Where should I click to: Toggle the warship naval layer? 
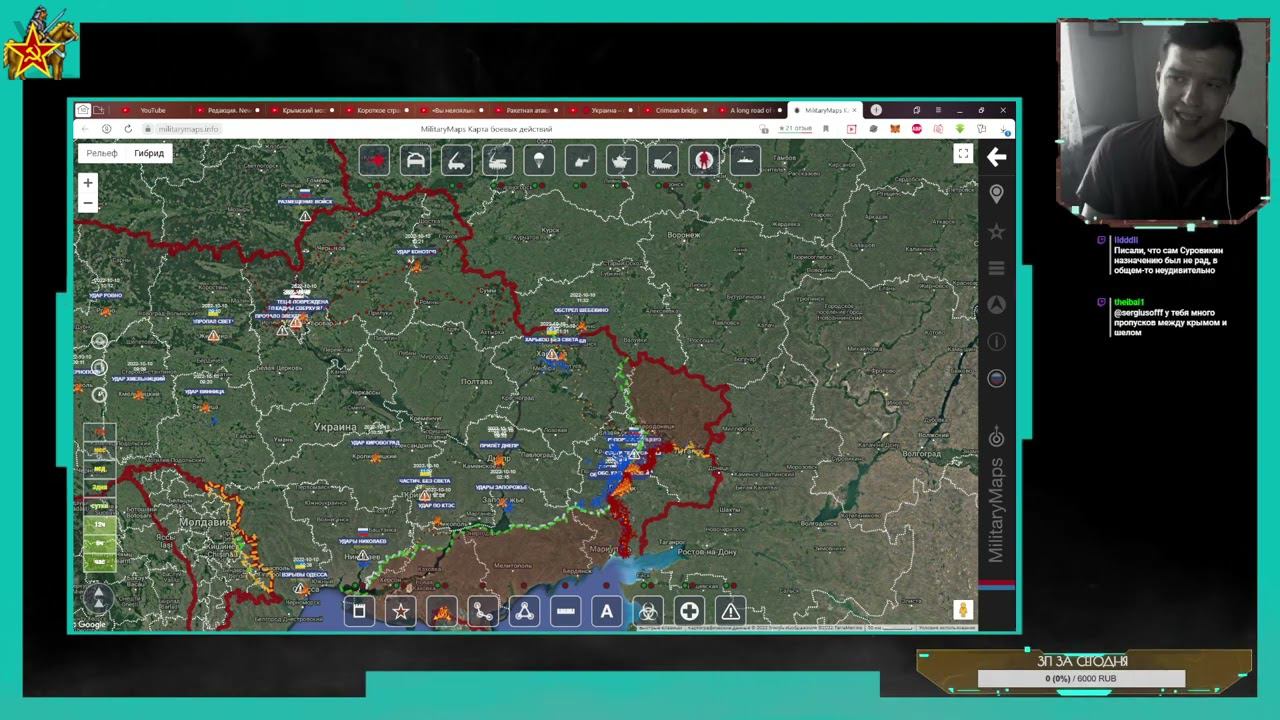click(745, 160)
